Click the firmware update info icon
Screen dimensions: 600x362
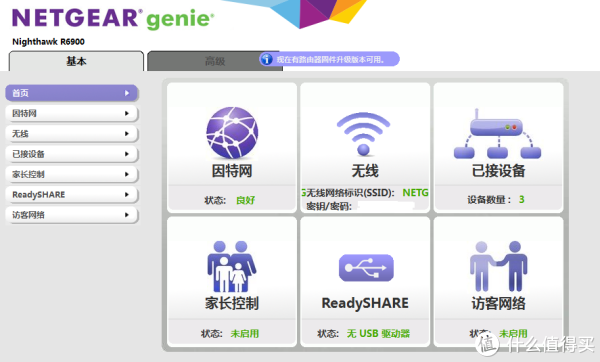[x=267, y=59]
